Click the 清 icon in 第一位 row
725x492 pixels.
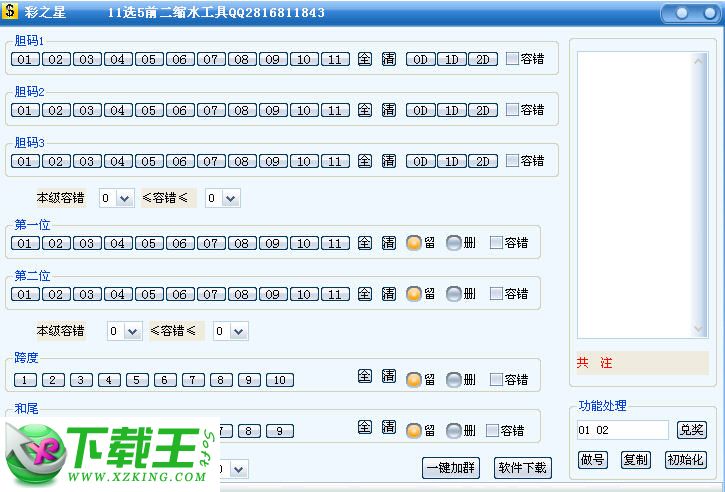(389, 243)
